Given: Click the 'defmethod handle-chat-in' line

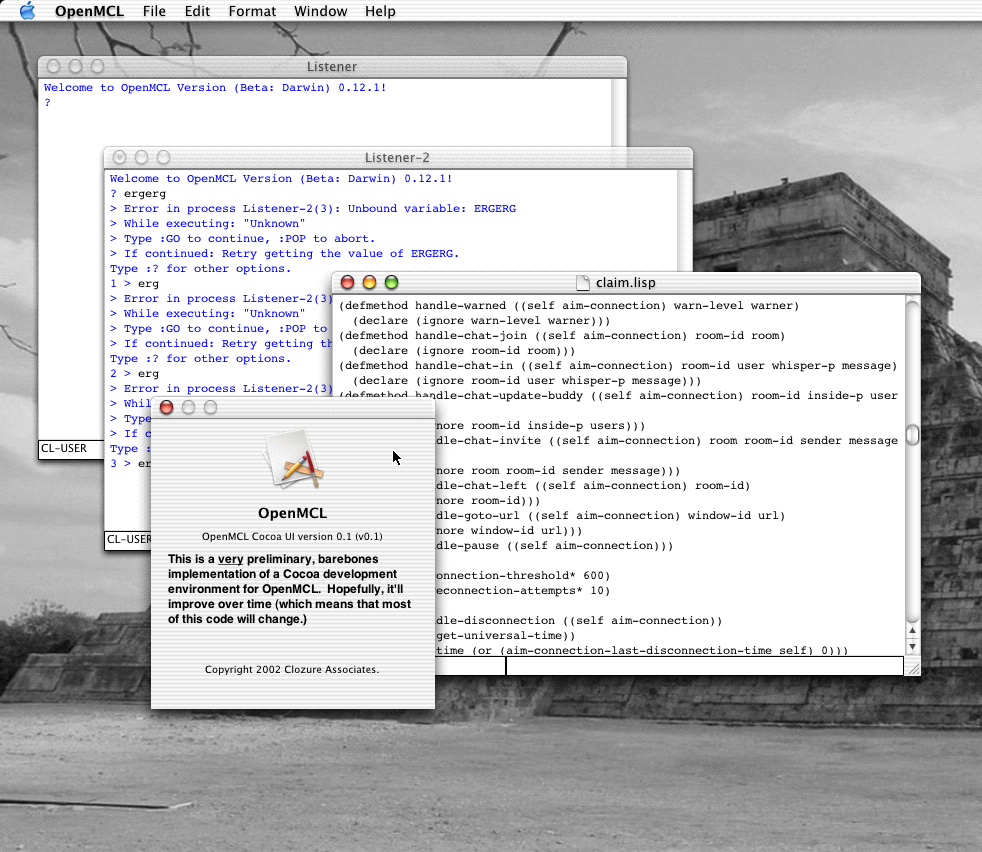Looking at the screenshot, I should point(618,366).
